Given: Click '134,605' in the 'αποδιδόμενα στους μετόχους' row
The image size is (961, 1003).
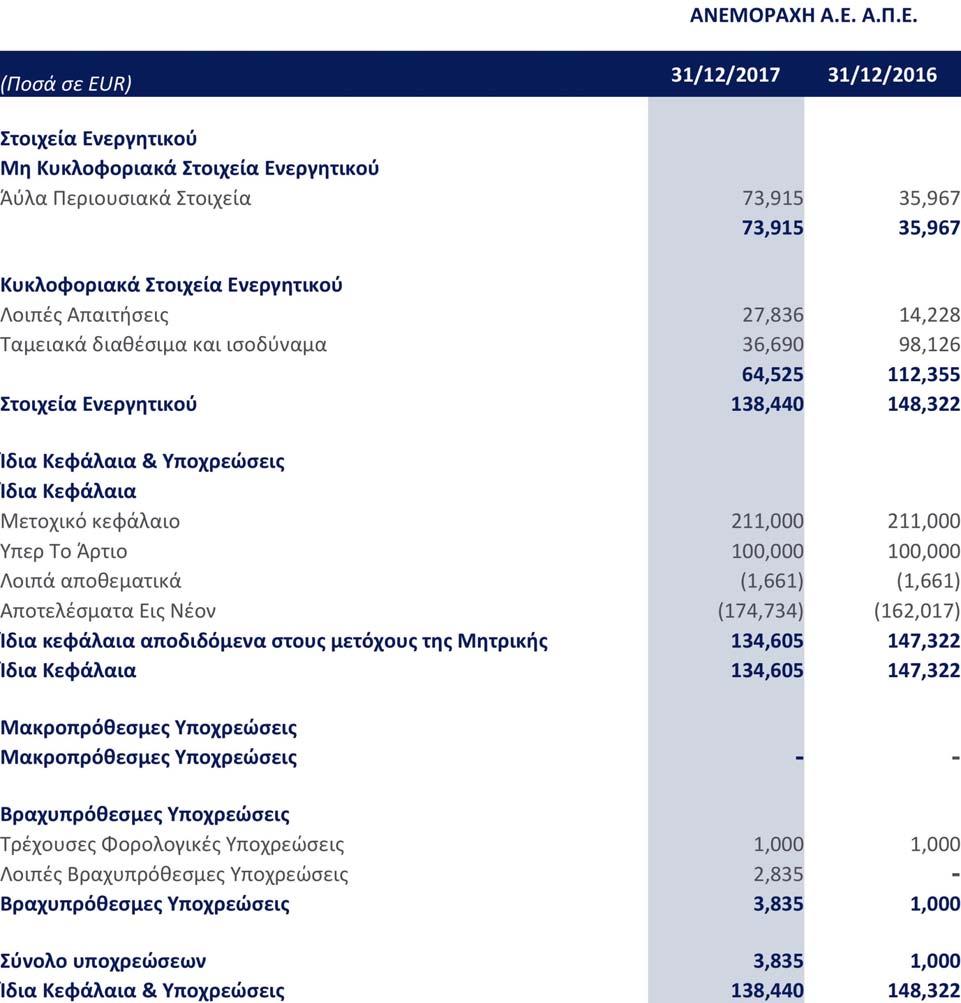Looking at the screenshot, I should click(767, 641).
